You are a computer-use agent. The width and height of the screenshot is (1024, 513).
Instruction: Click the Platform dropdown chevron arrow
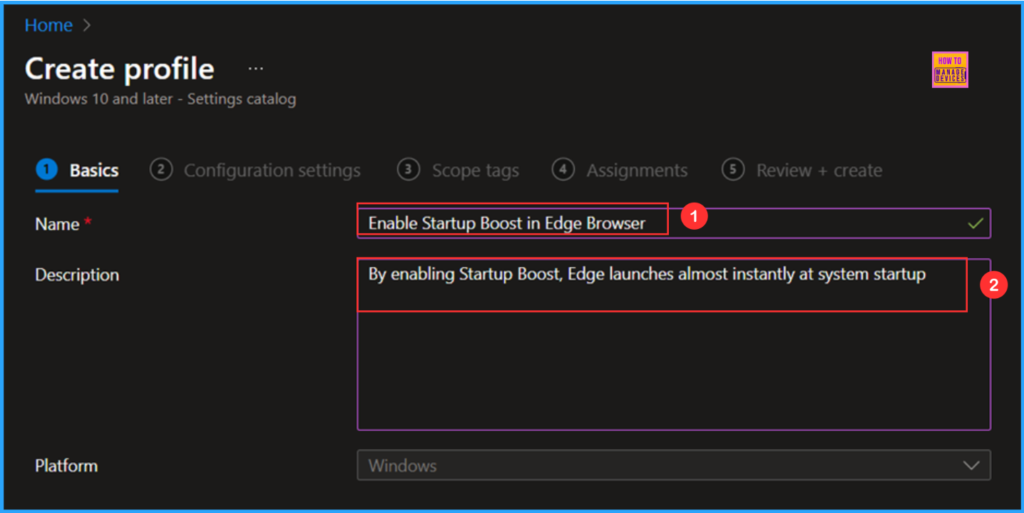click(x=971, y=466)
